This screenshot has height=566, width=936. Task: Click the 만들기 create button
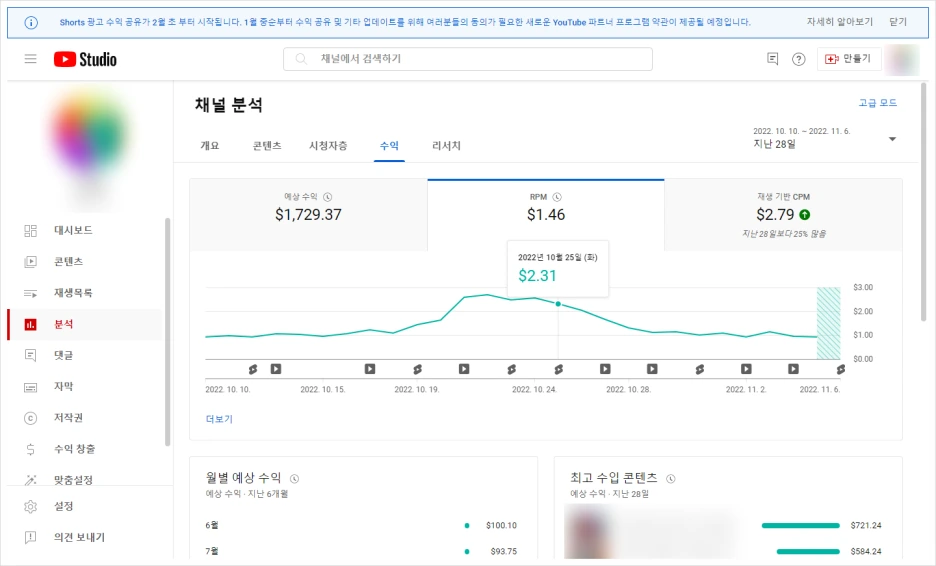848,59
